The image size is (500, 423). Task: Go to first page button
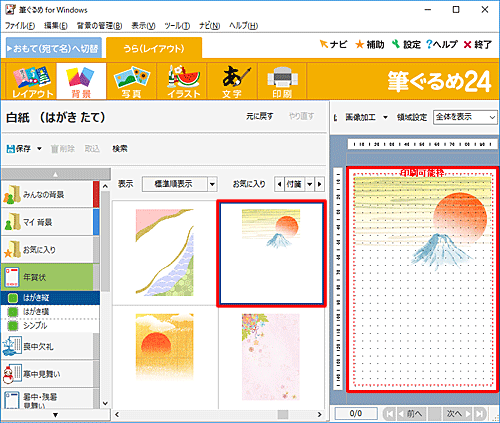[x=389, y=414]
